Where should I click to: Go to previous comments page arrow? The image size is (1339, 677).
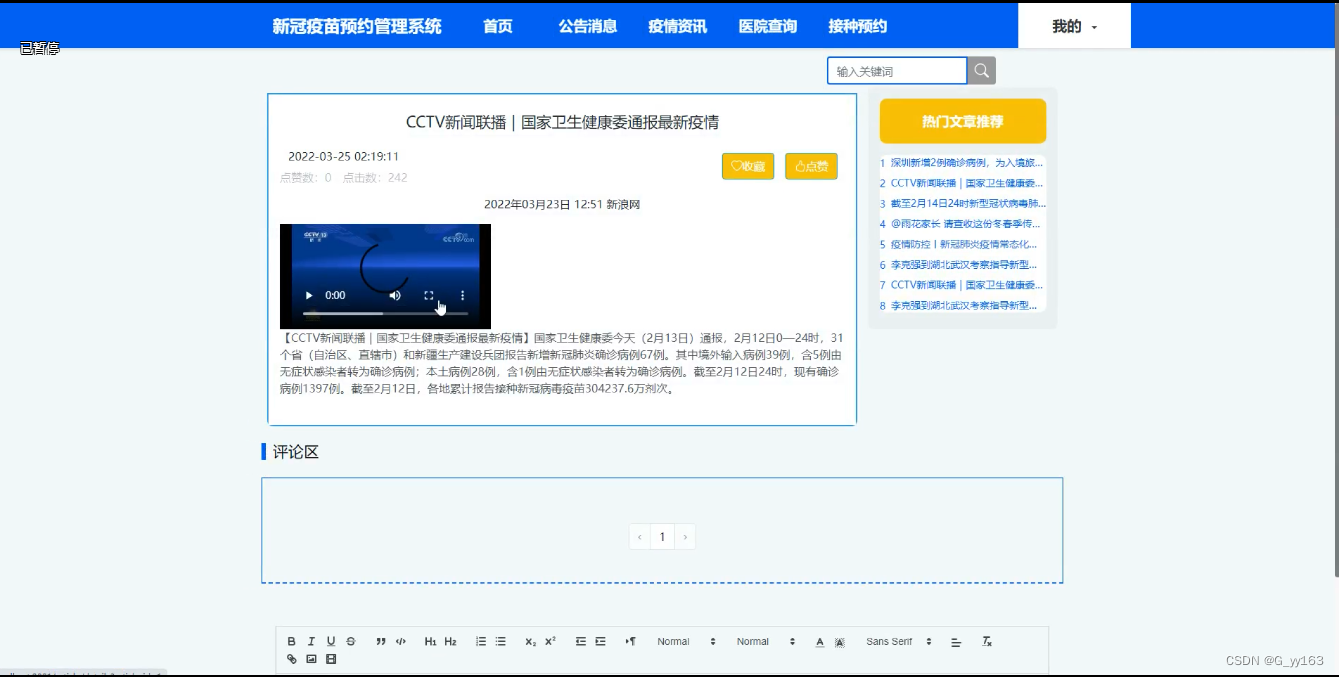640,537
